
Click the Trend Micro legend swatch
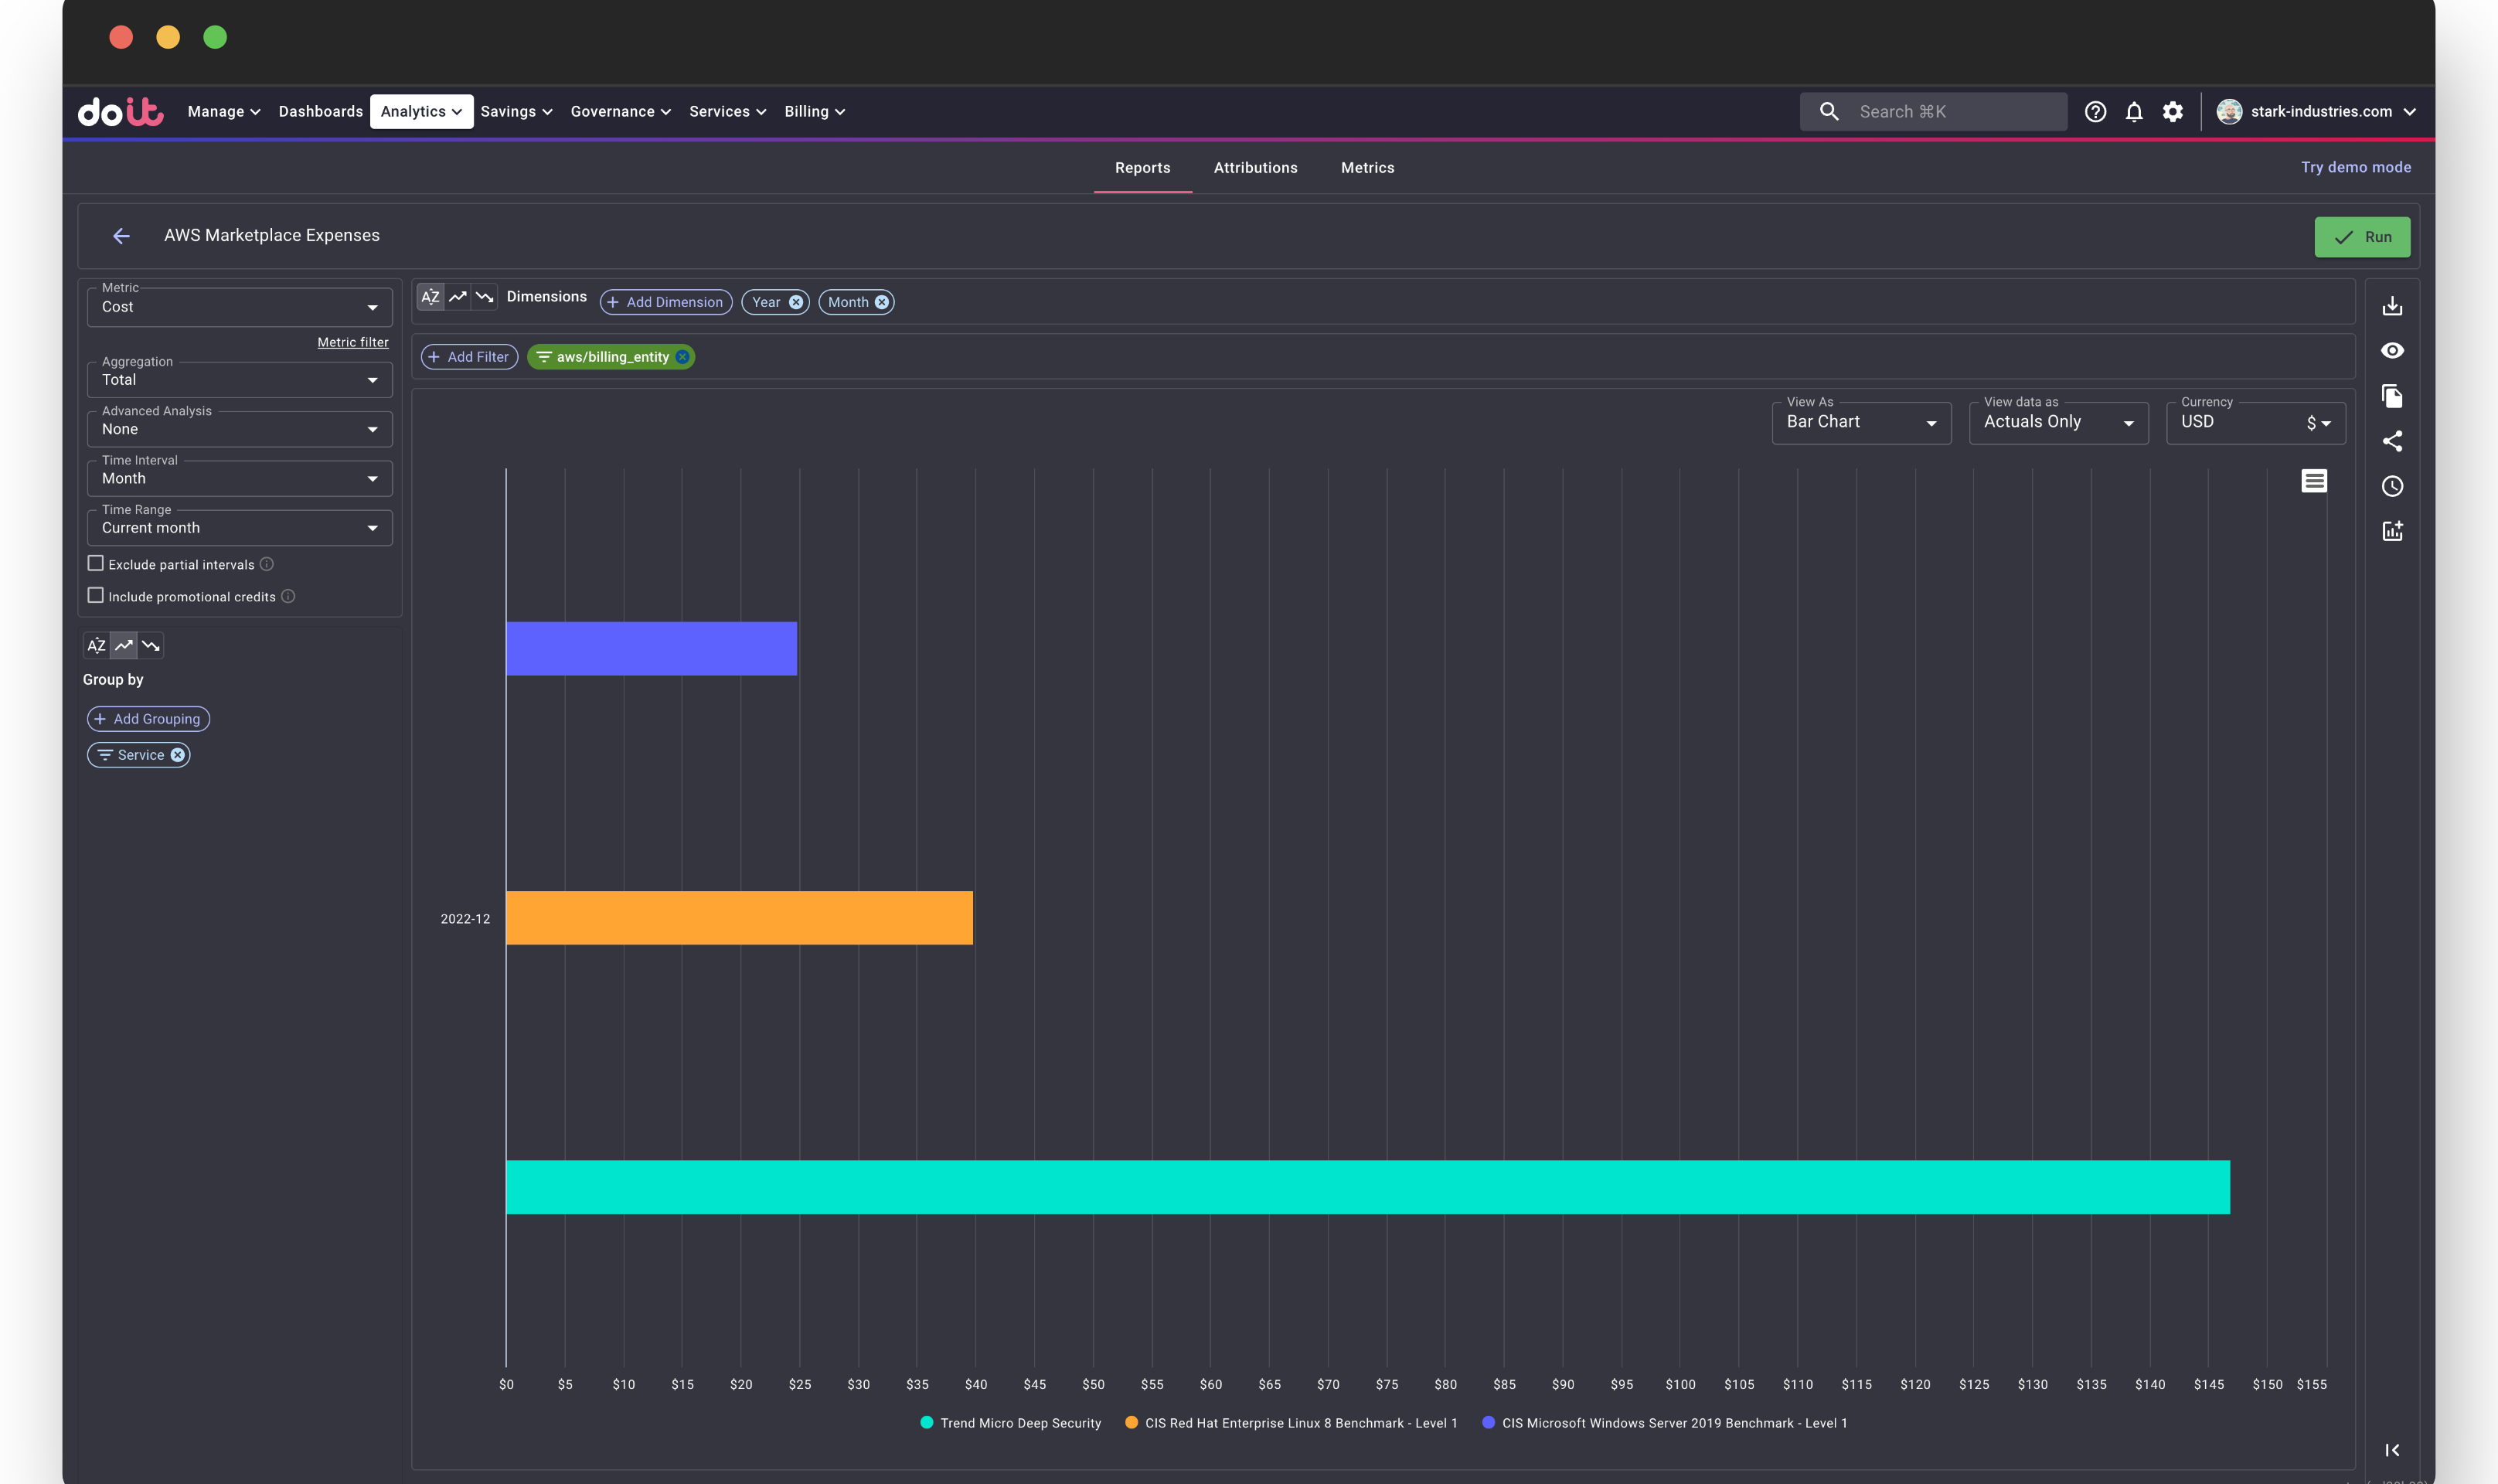tap(927, 1423)
